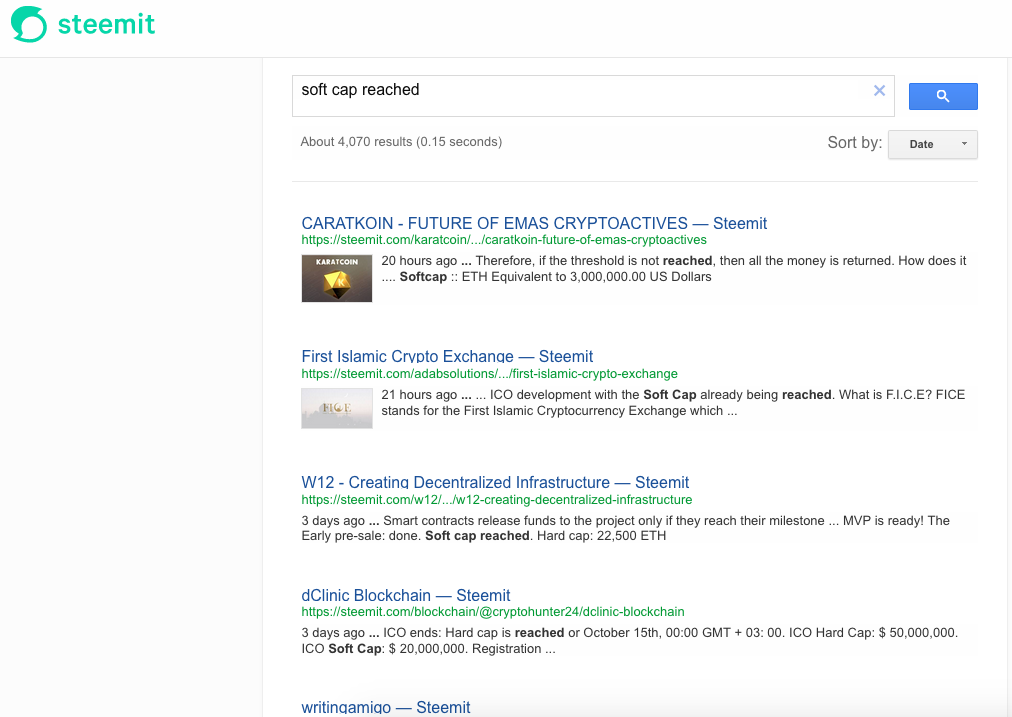Click the snippet mentioning Softcap 3,000,000.00 US Dollars

click(x=674, y=269)
